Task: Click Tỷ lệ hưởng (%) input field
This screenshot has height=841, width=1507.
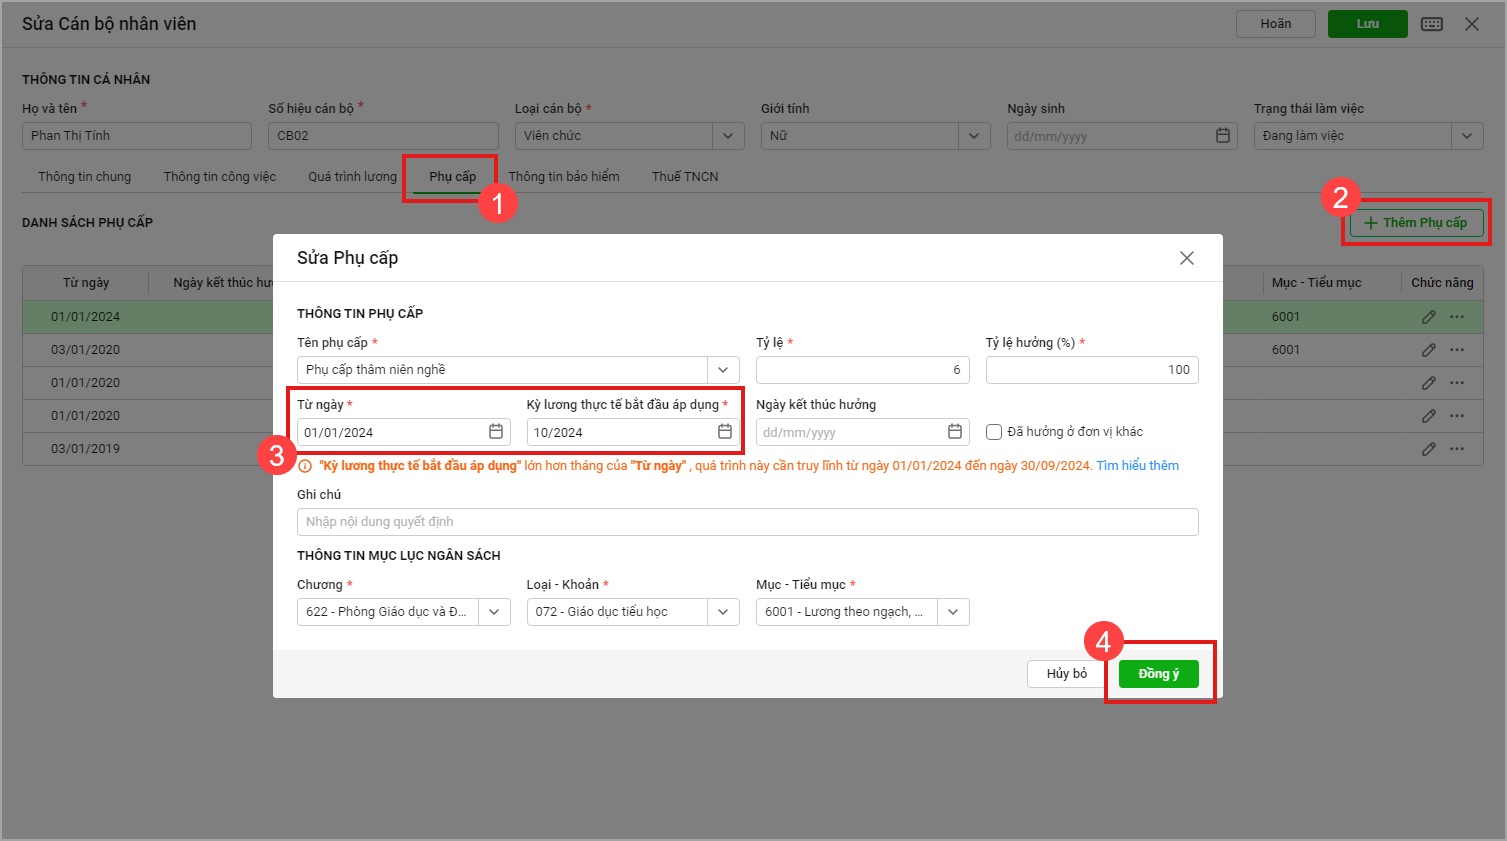Action: [x=1092, y=370]
